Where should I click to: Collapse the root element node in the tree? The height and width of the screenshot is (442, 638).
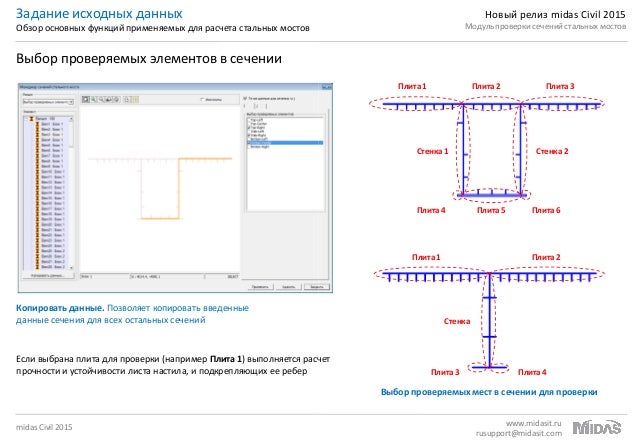(26, 118)
